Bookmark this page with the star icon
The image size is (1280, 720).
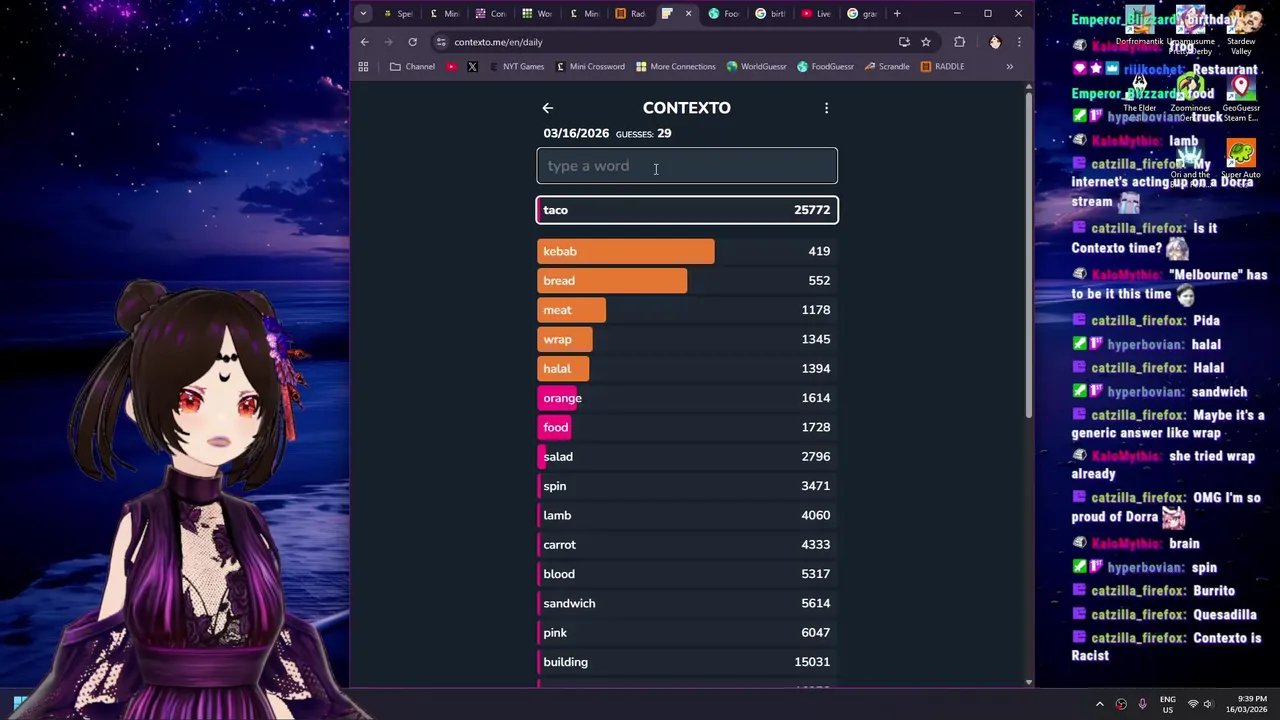(926, 42)
